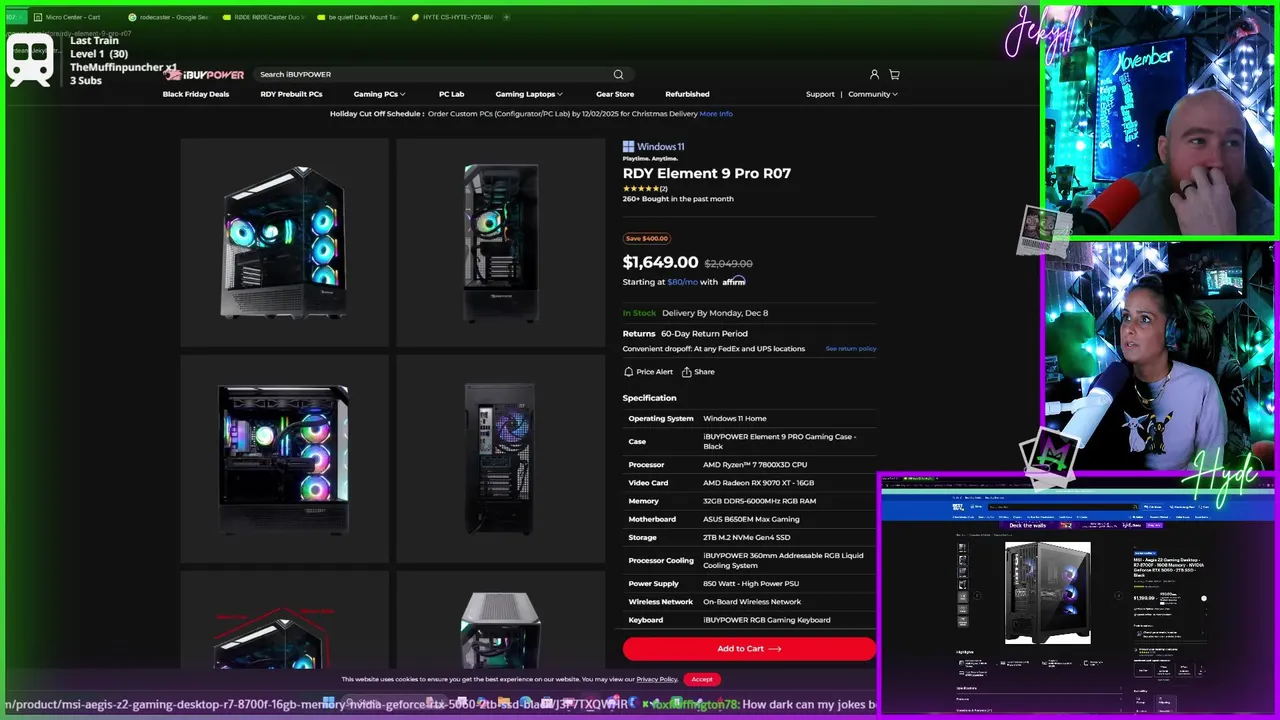Click the new tab plus button
Screen dimensions: 1280x720
pyautogui.click(x=506, y=17)
